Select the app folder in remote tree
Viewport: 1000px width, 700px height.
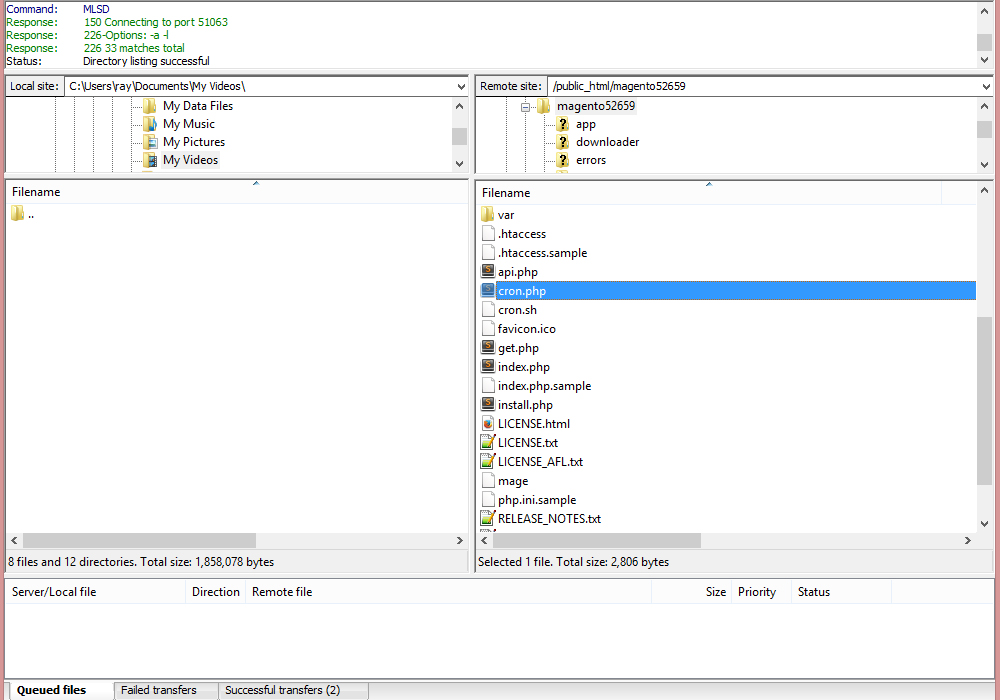click(586, 124)
